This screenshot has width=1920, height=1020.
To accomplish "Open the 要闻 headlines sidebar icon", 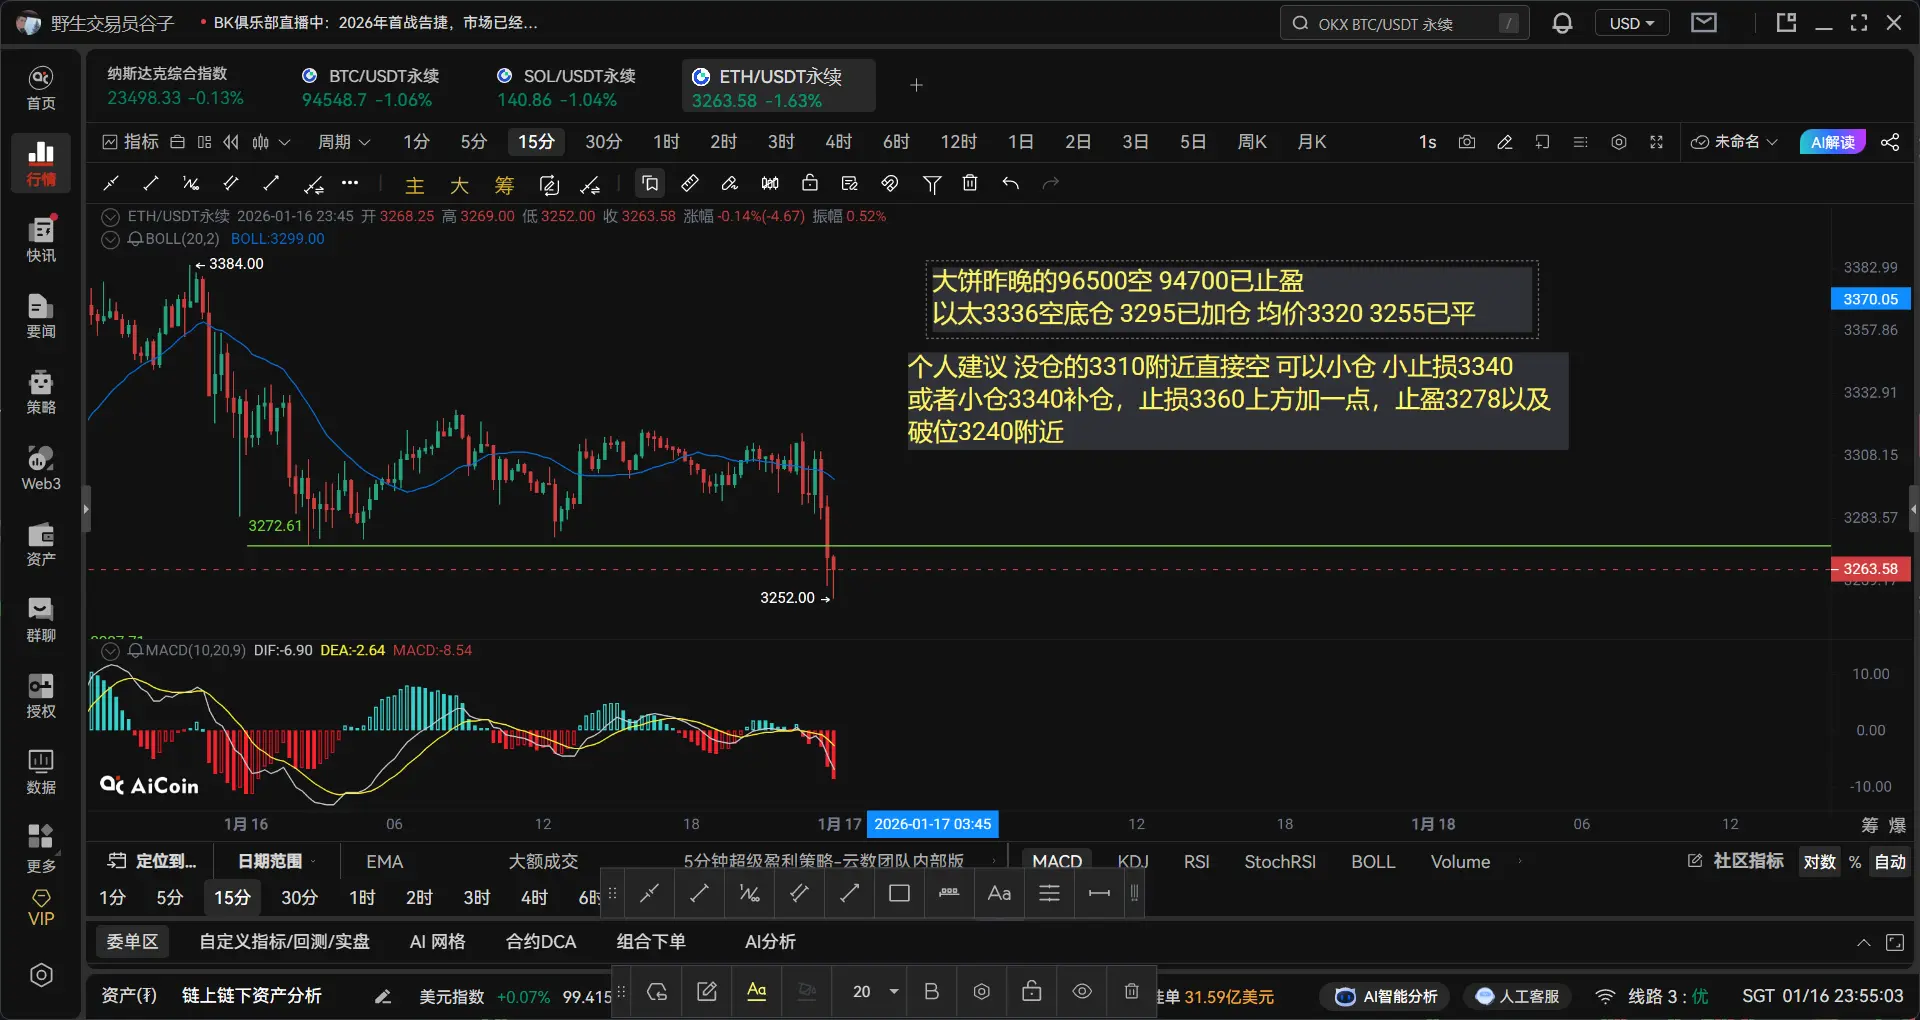I will 41,316.
